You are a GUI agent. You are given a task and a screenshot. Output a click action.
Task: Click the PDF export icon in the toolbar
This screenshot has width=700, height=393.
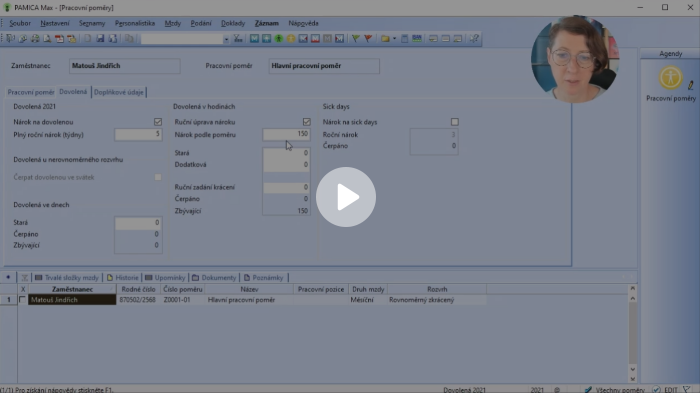pyautogui.click(x=59, y=39)
